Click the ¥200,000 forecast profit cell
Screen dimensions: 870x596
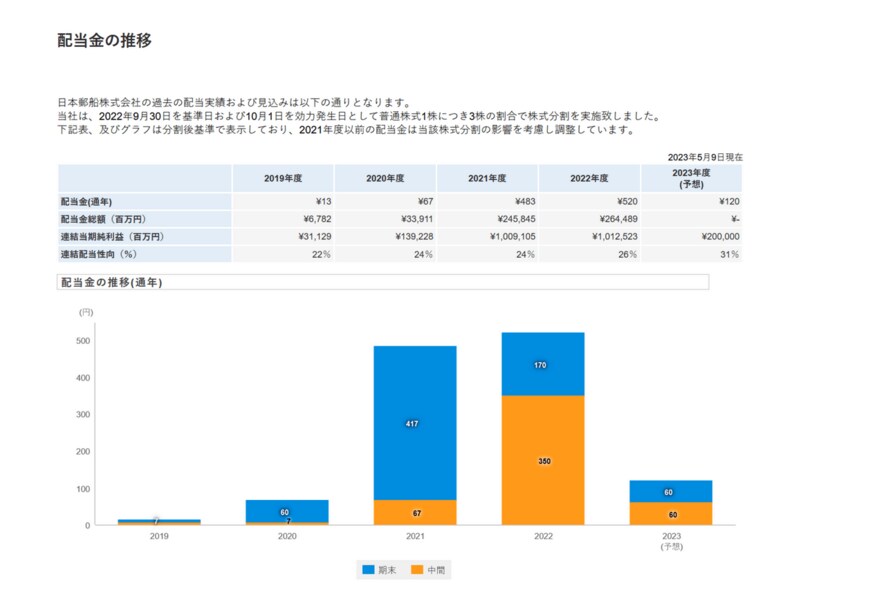point(722,237)
